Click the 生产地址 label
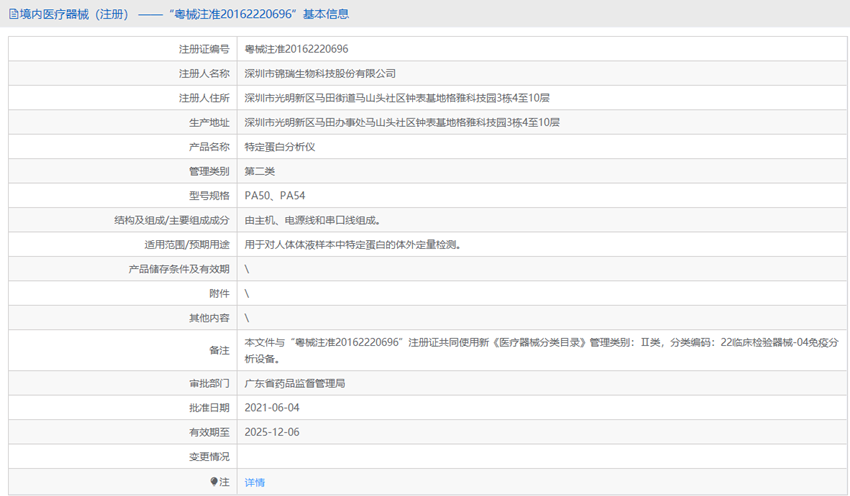850x496 pixels. (x=209, y=123)
